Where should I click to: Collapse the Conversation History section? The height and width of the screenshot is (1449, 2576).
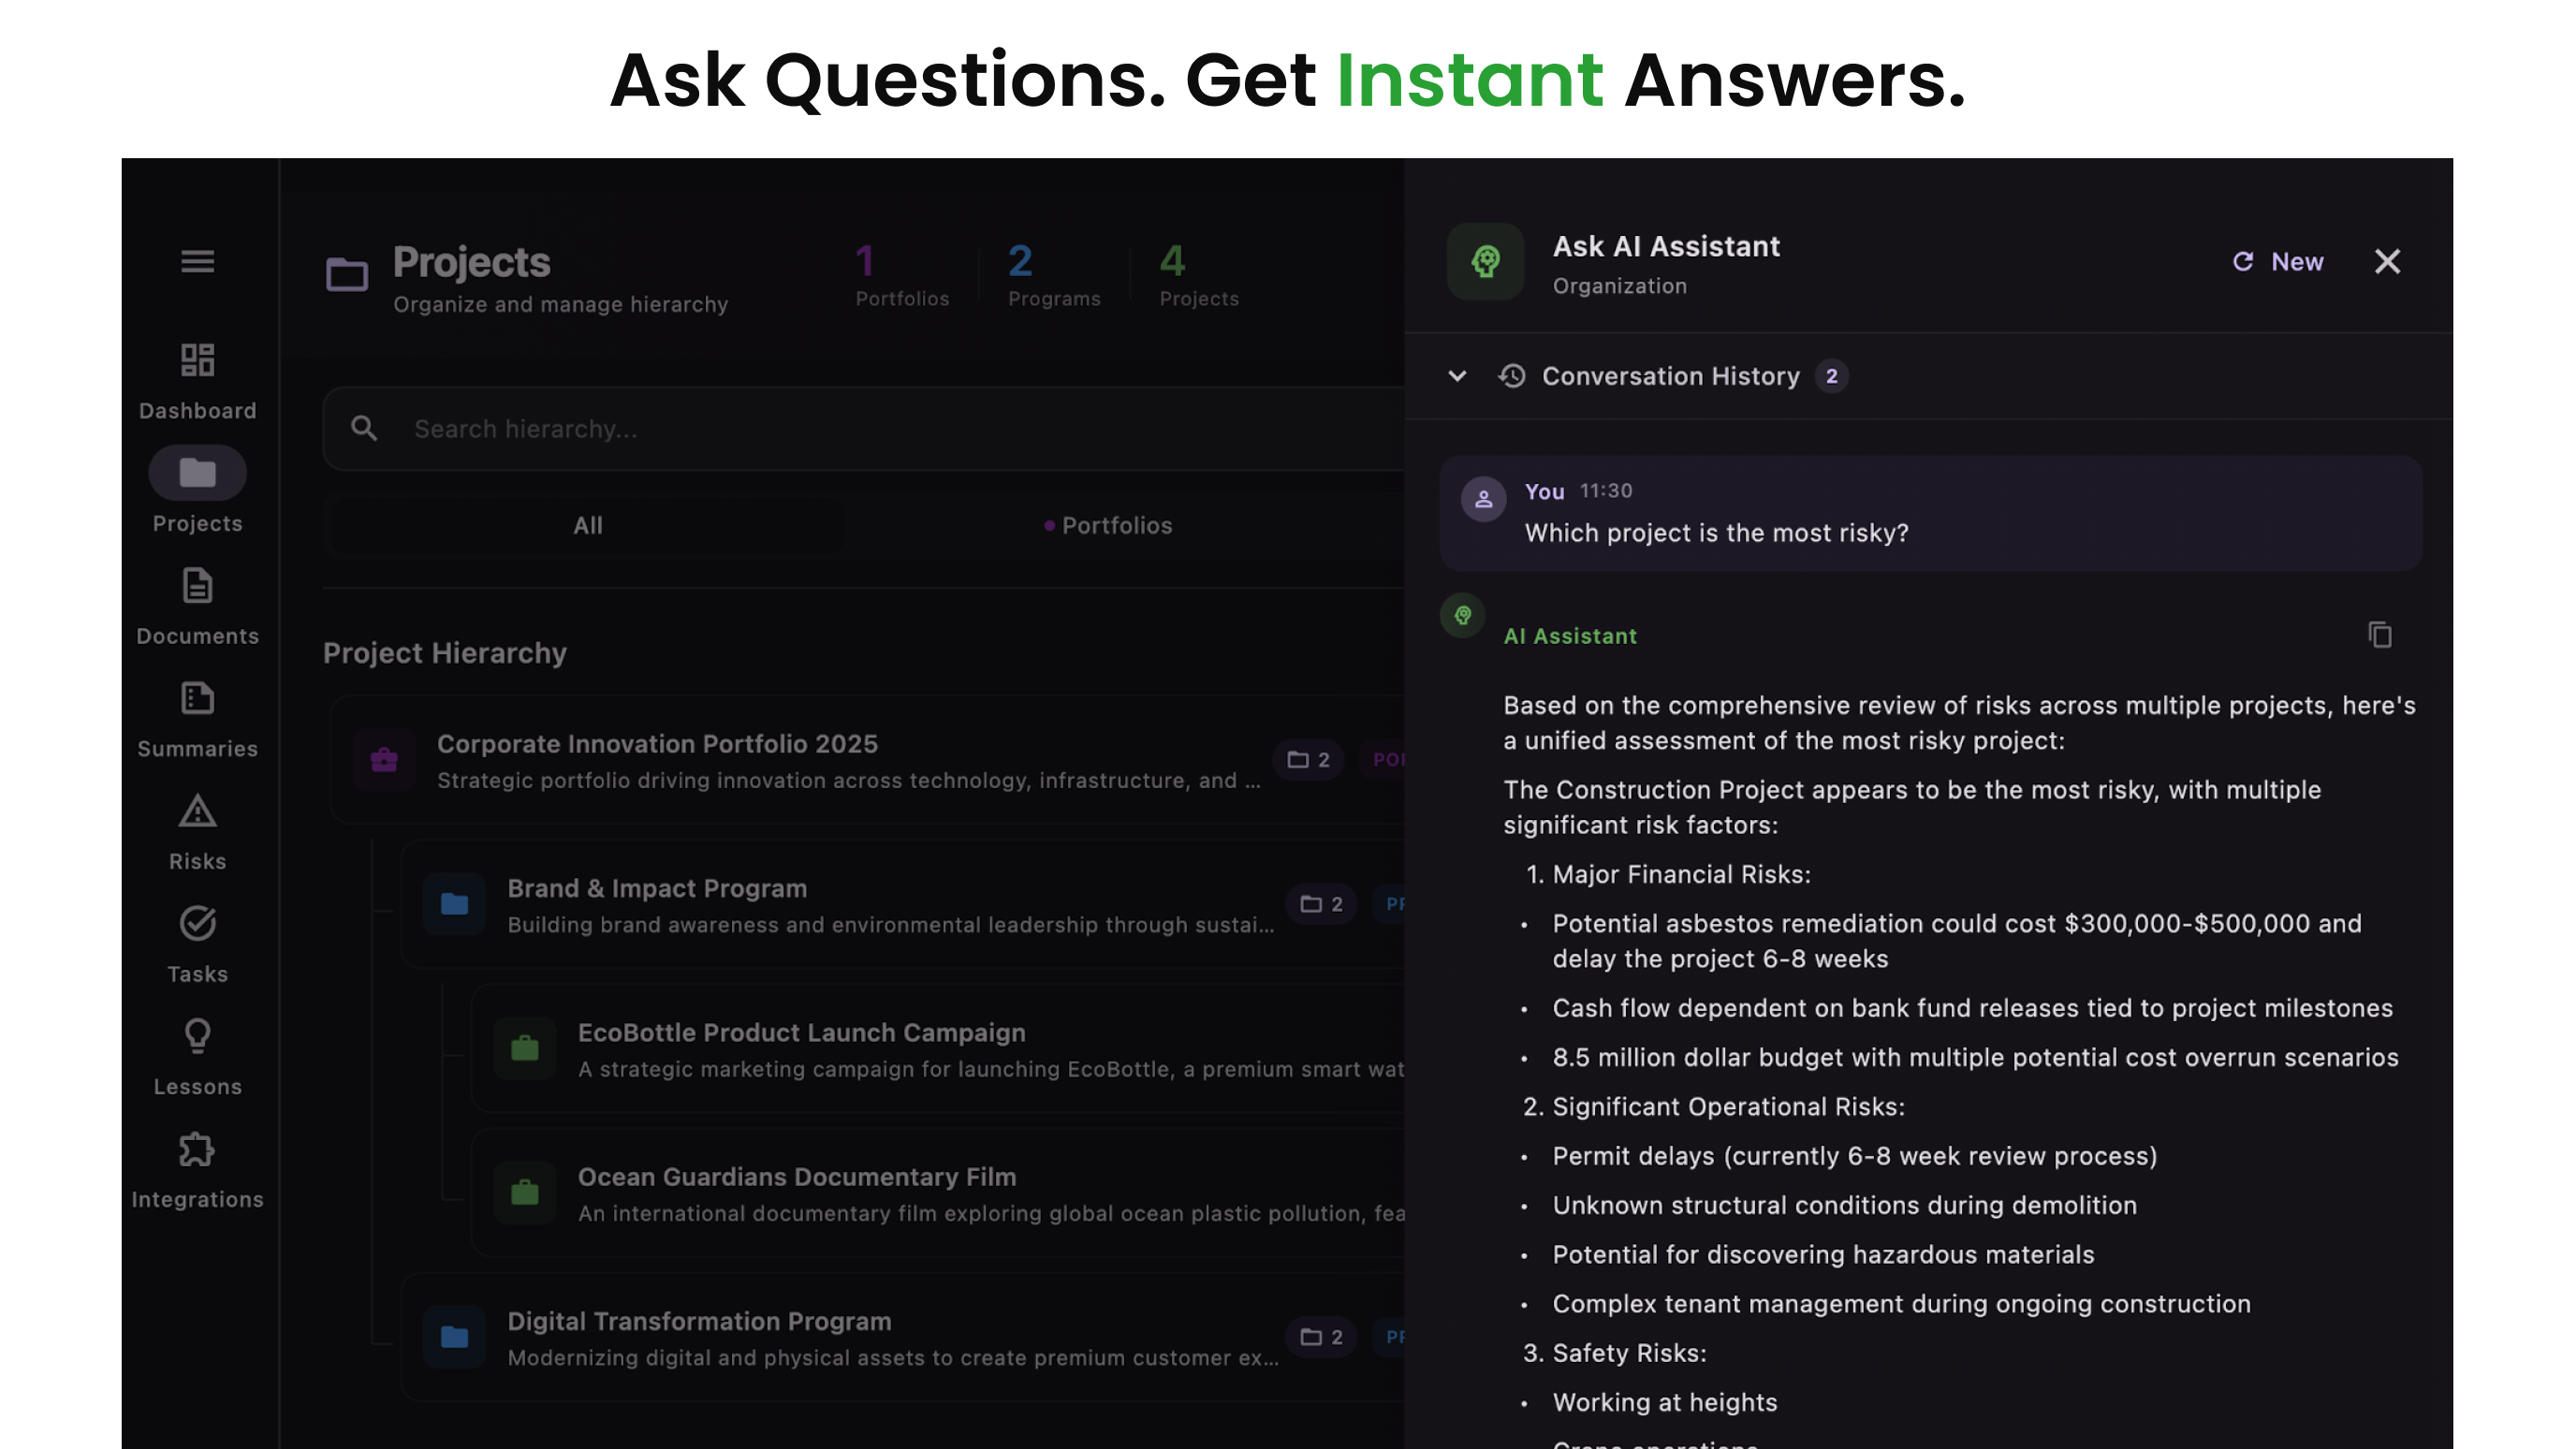(1457, 377)
